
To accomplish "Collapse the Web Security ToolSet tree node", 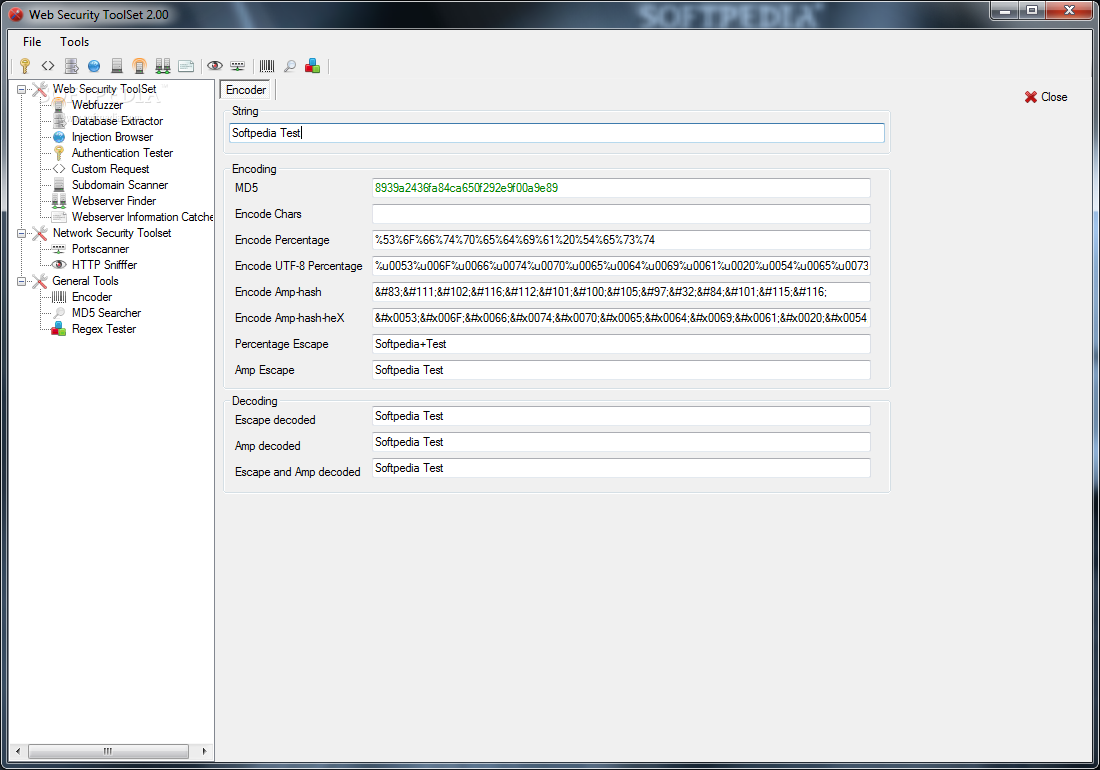I will click(22, 90).
